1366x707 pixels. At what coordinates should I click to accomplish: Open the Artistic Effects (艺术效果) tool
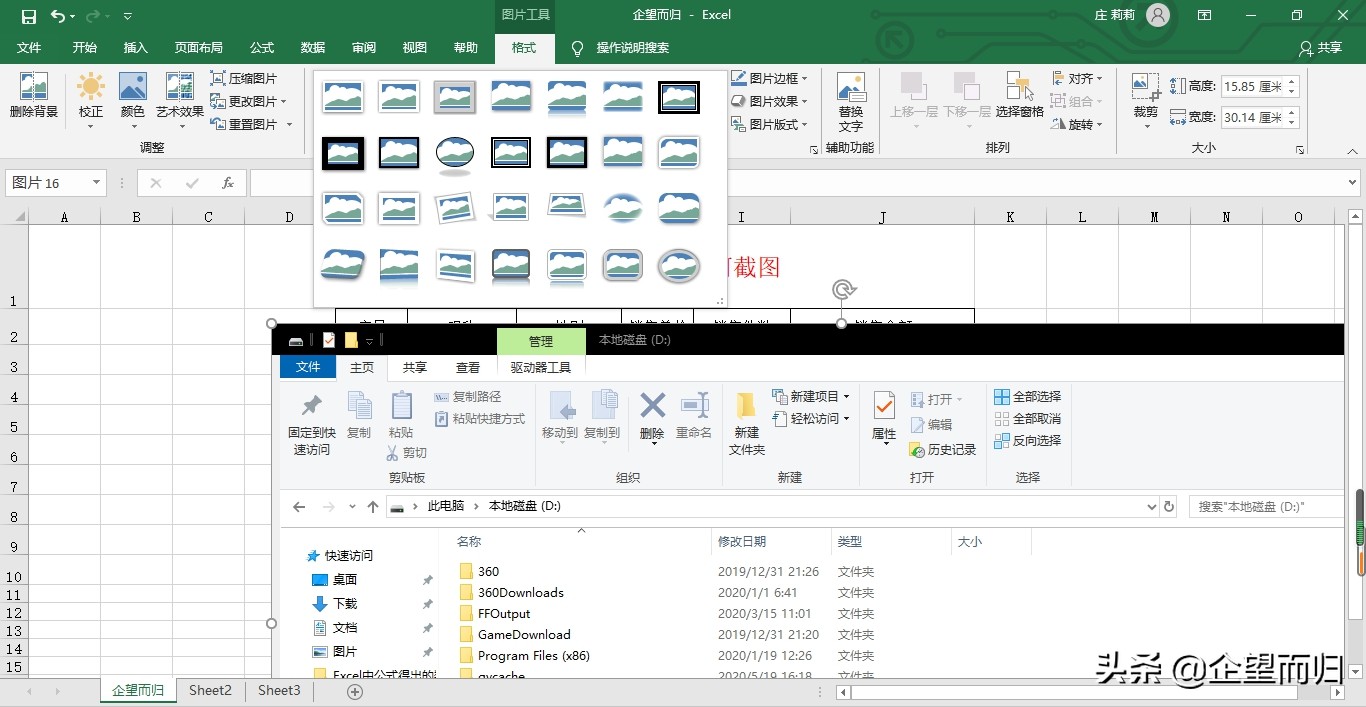tap(180, 96)
